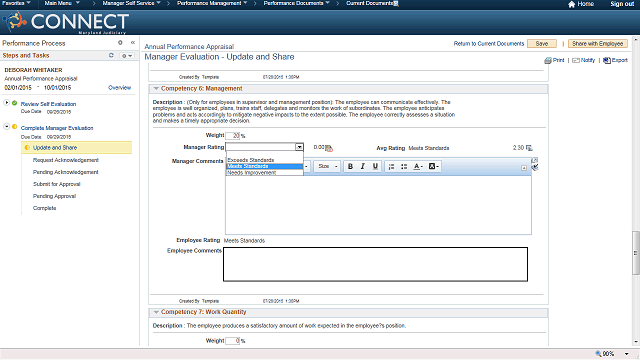Screen dimensions: 640x360
Task: Select the Update and Share step
Action: 77,148
